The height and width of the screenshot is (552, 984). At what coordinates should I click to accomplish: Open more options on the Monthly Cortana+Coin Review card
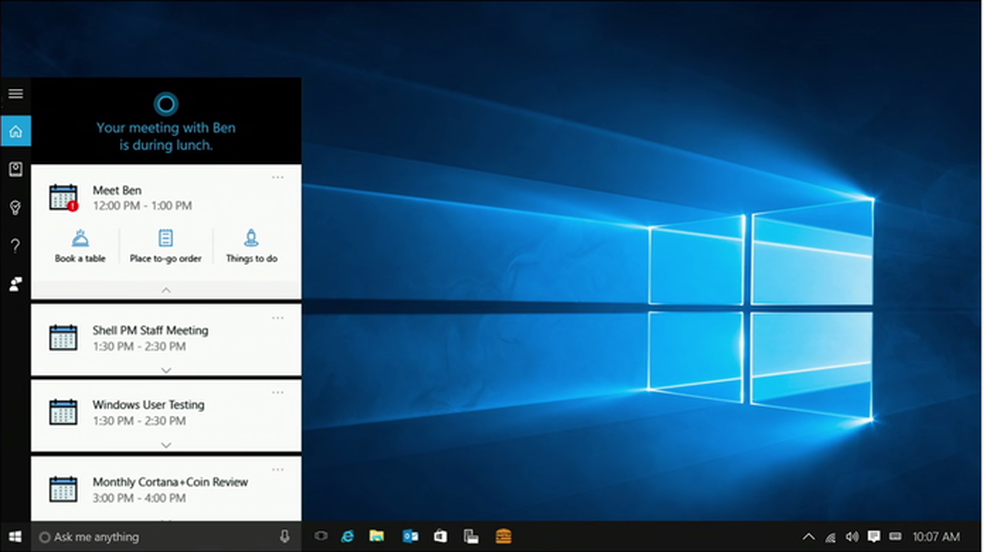click(x=278, y=470)
